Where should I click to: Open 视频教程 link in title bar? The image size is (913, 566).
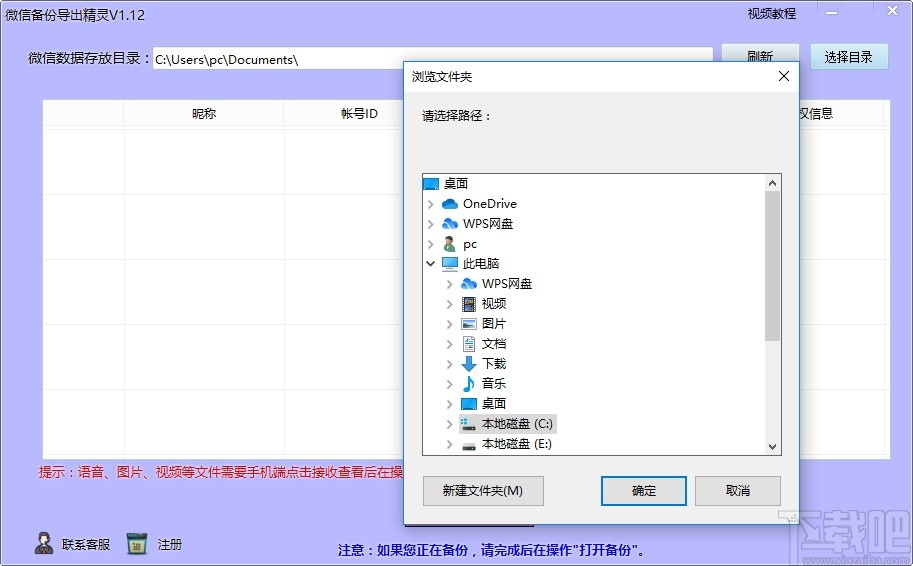(x=772, y=13)
